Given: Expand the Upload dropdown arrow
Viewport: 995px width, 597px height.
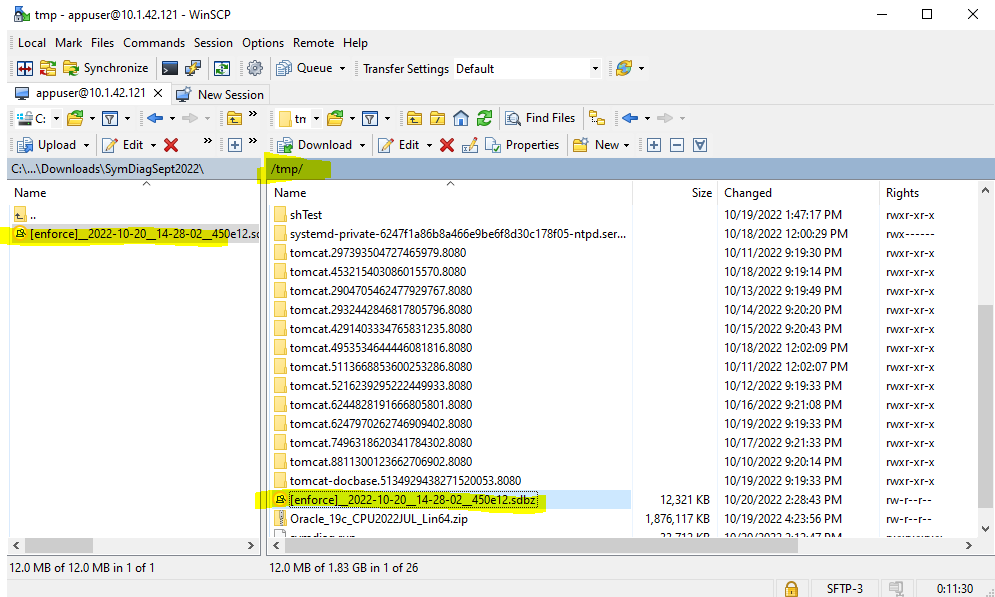Looking at the screenshot, I should tap(86, 145).
